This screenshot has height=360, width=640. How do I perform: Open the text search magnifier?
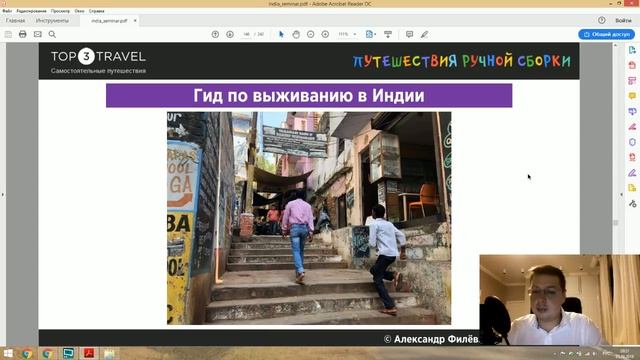[52, 34]
